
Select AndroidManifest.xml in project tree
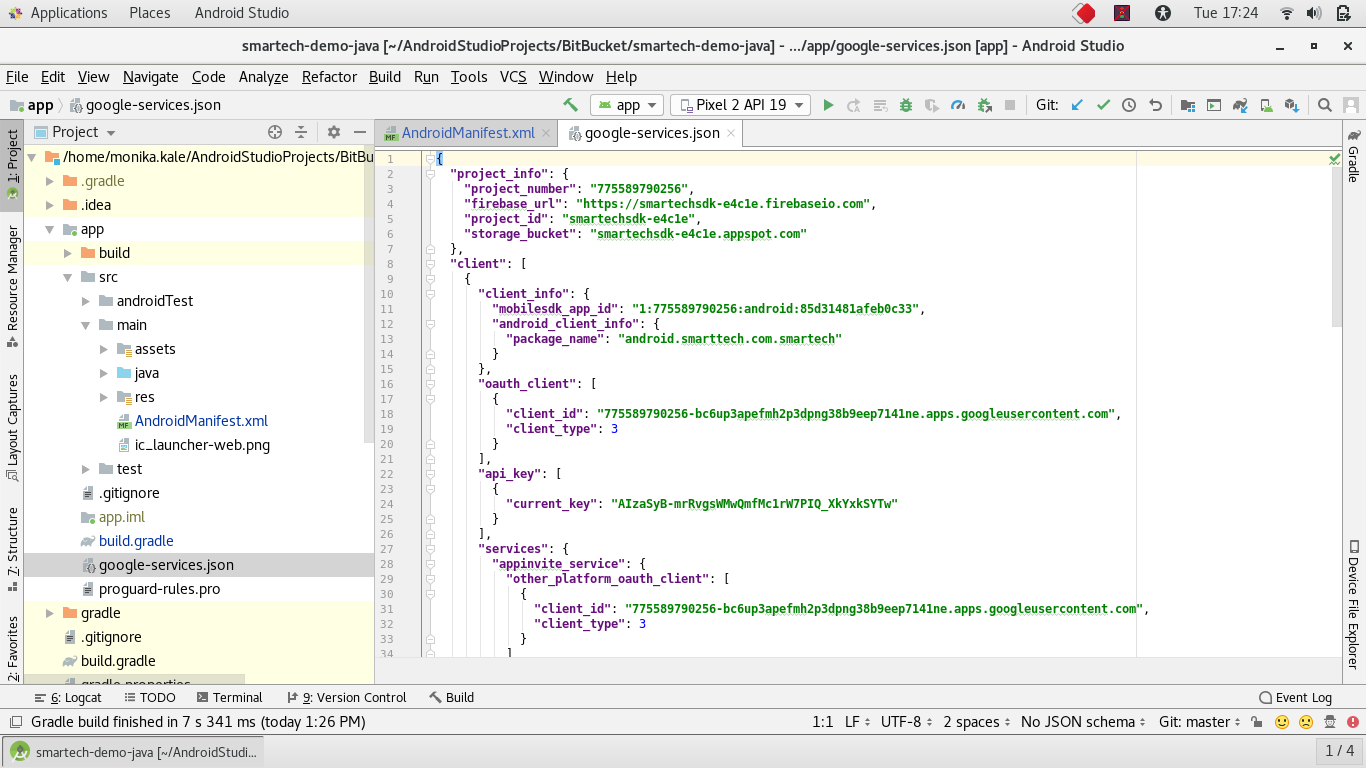[201, 421]
